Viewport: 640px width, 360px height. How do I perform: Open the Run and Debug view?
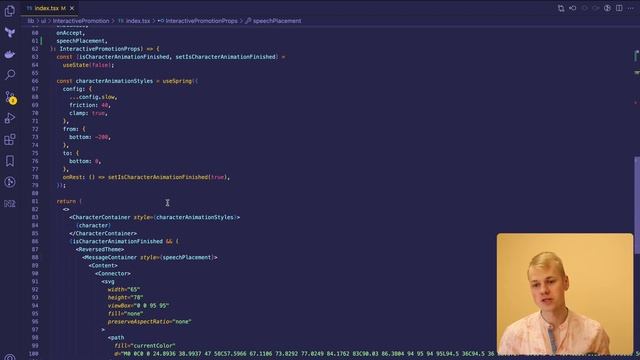[x=10, y=118]
